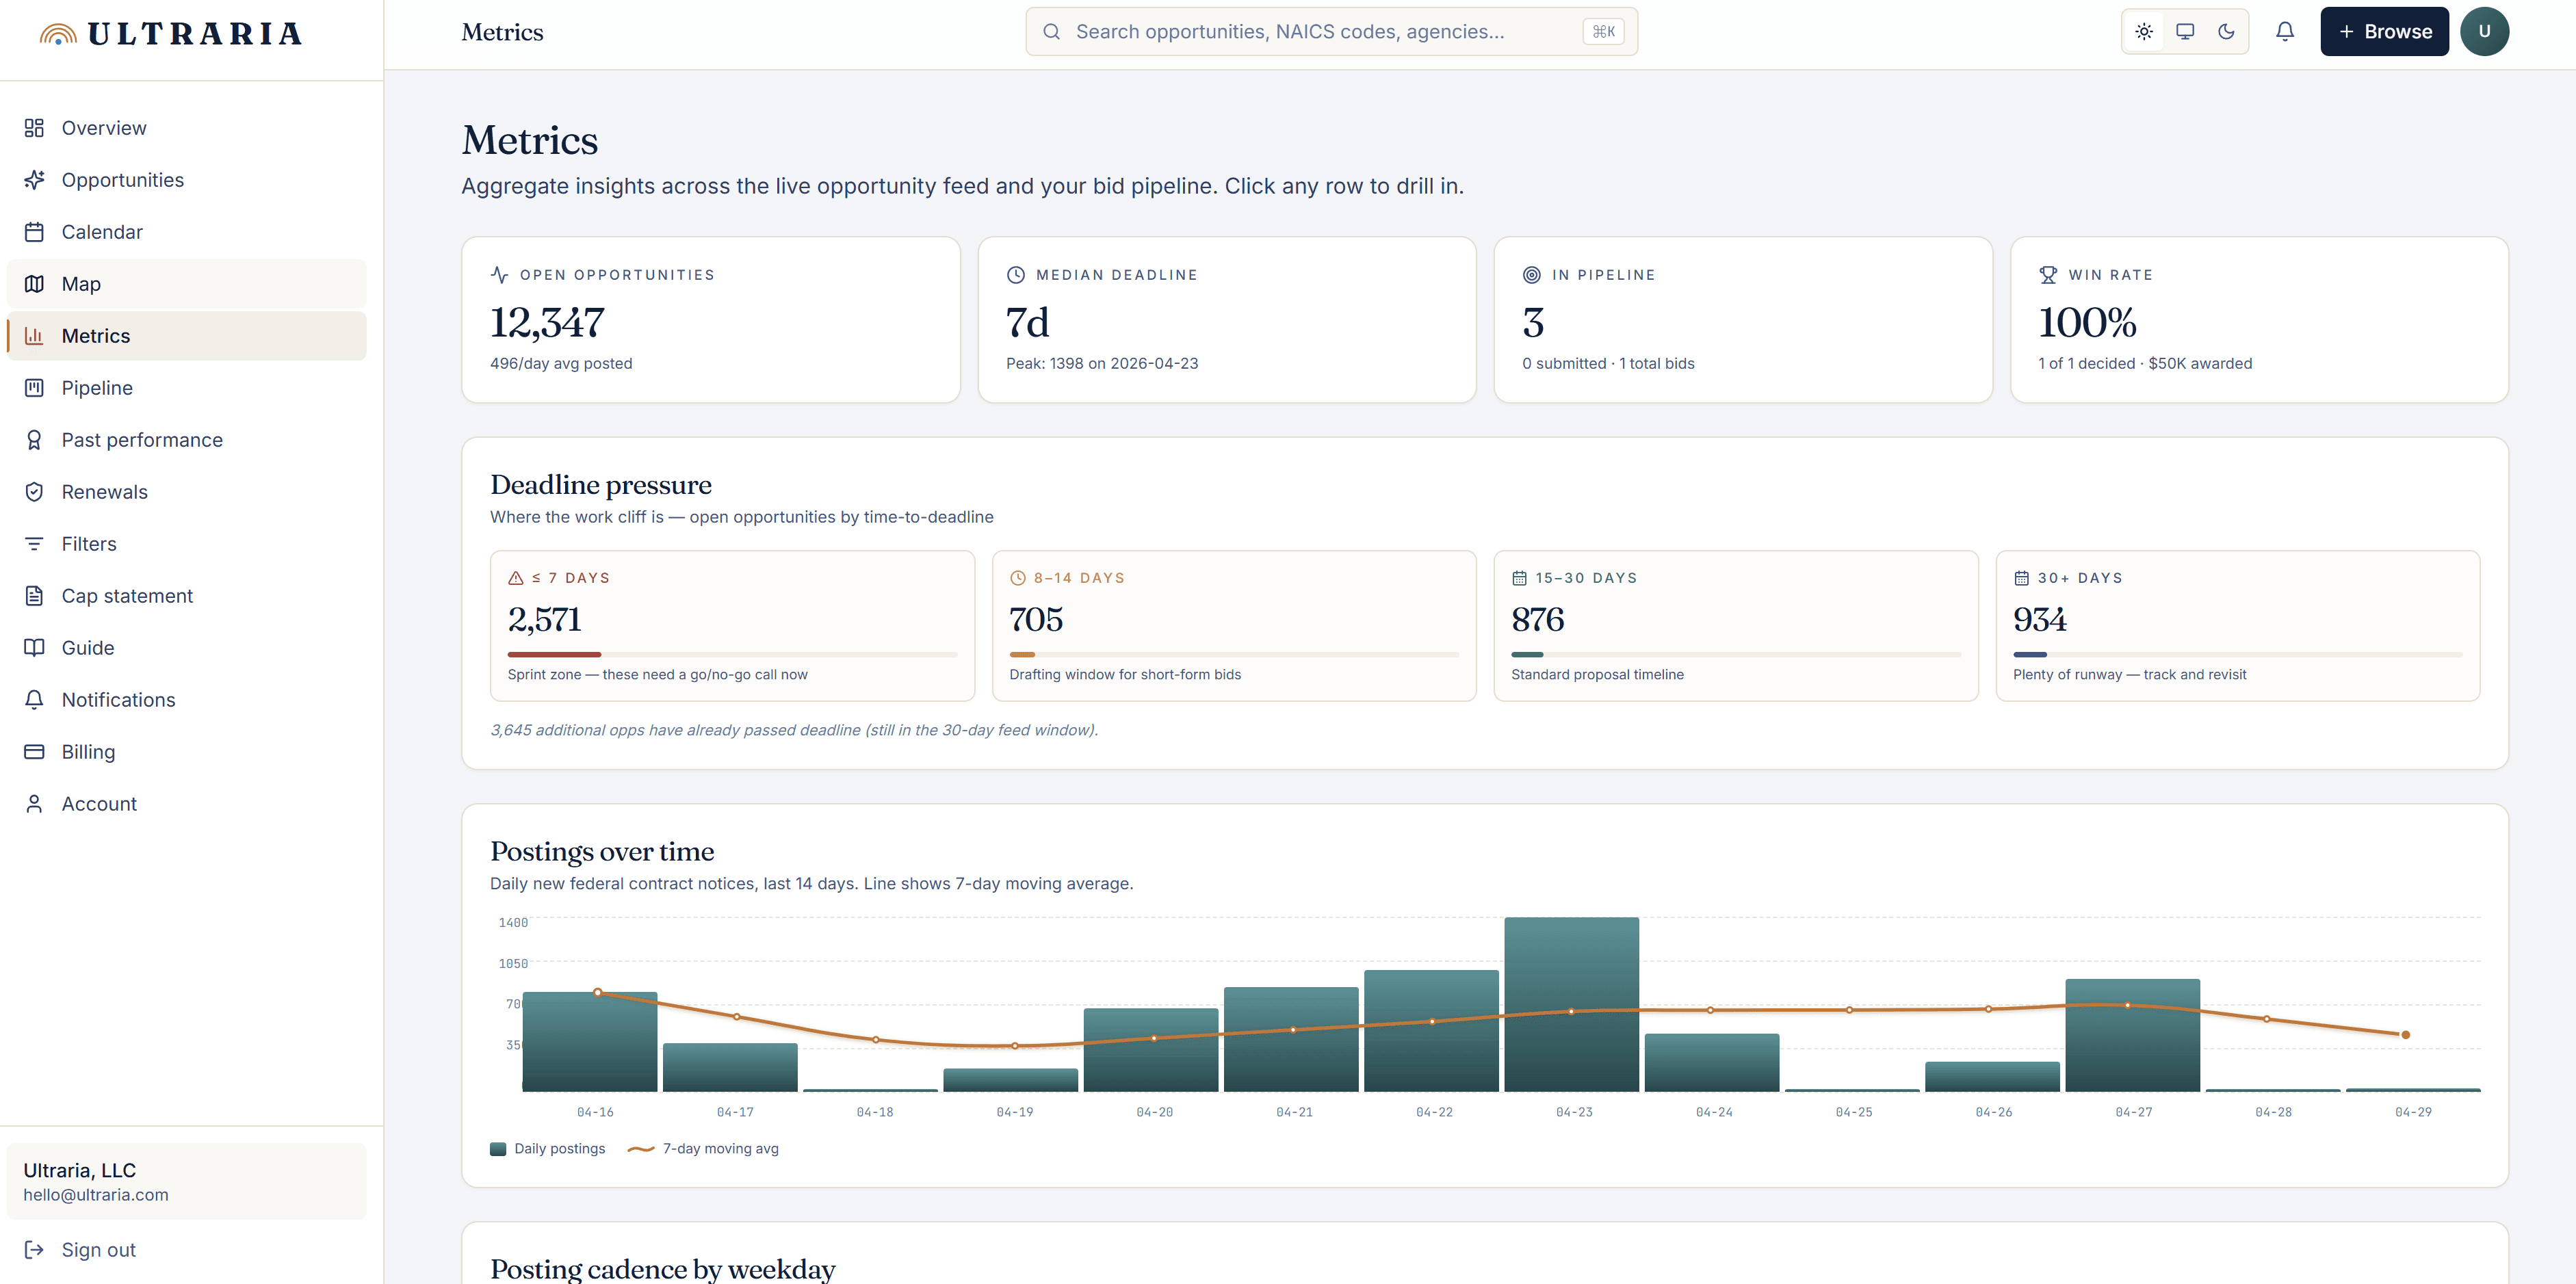Image resolution: width=2576 pixels, height=1284 pixels.
Task: Click the Overview grid icon in sidebar
Action: point(34,128)
